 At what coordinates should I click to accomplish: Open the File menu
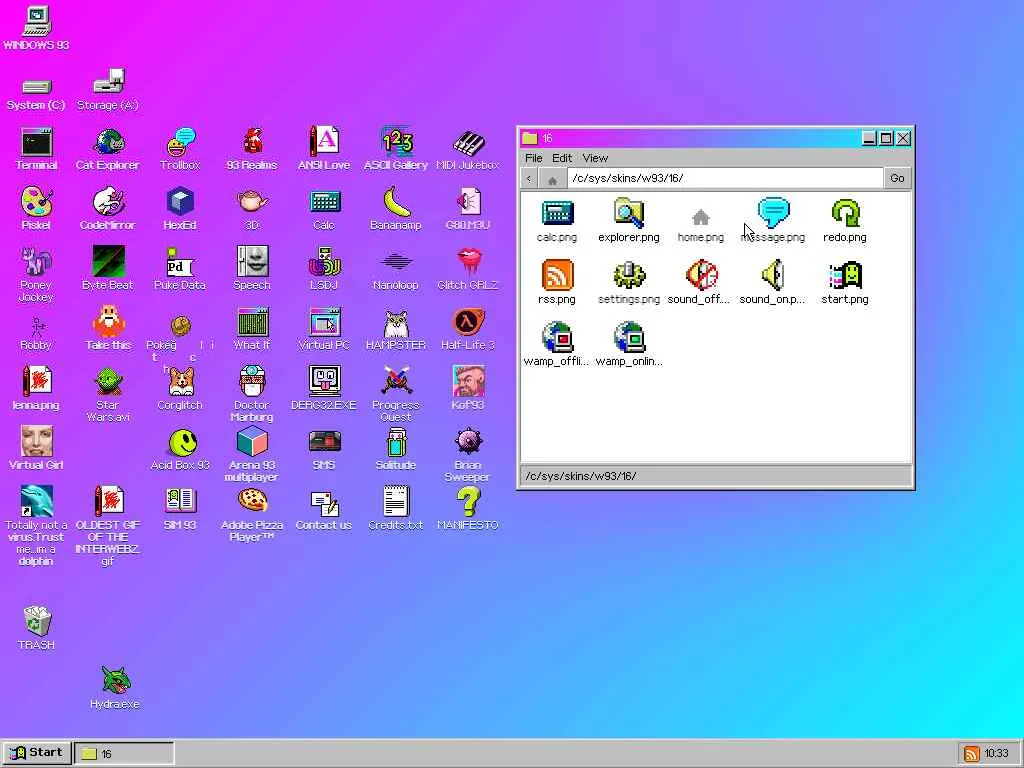pos(534,158)
